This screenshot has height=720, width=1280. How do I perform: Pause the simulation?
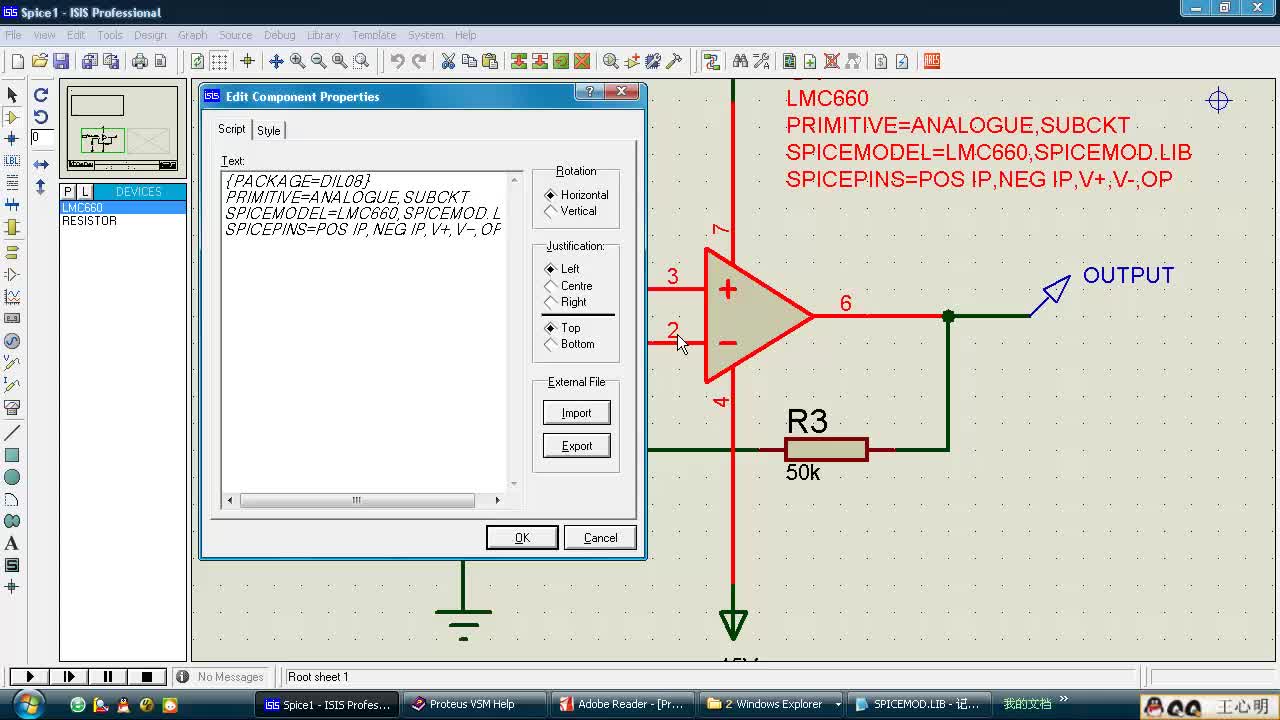coord(108,677)
